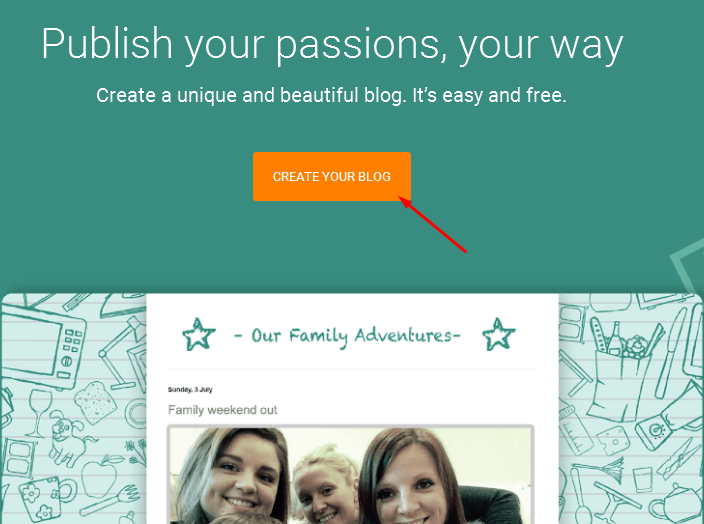The image size is (704, 524).
Task: Click the toast slice doodle icon
Action: 95,403
